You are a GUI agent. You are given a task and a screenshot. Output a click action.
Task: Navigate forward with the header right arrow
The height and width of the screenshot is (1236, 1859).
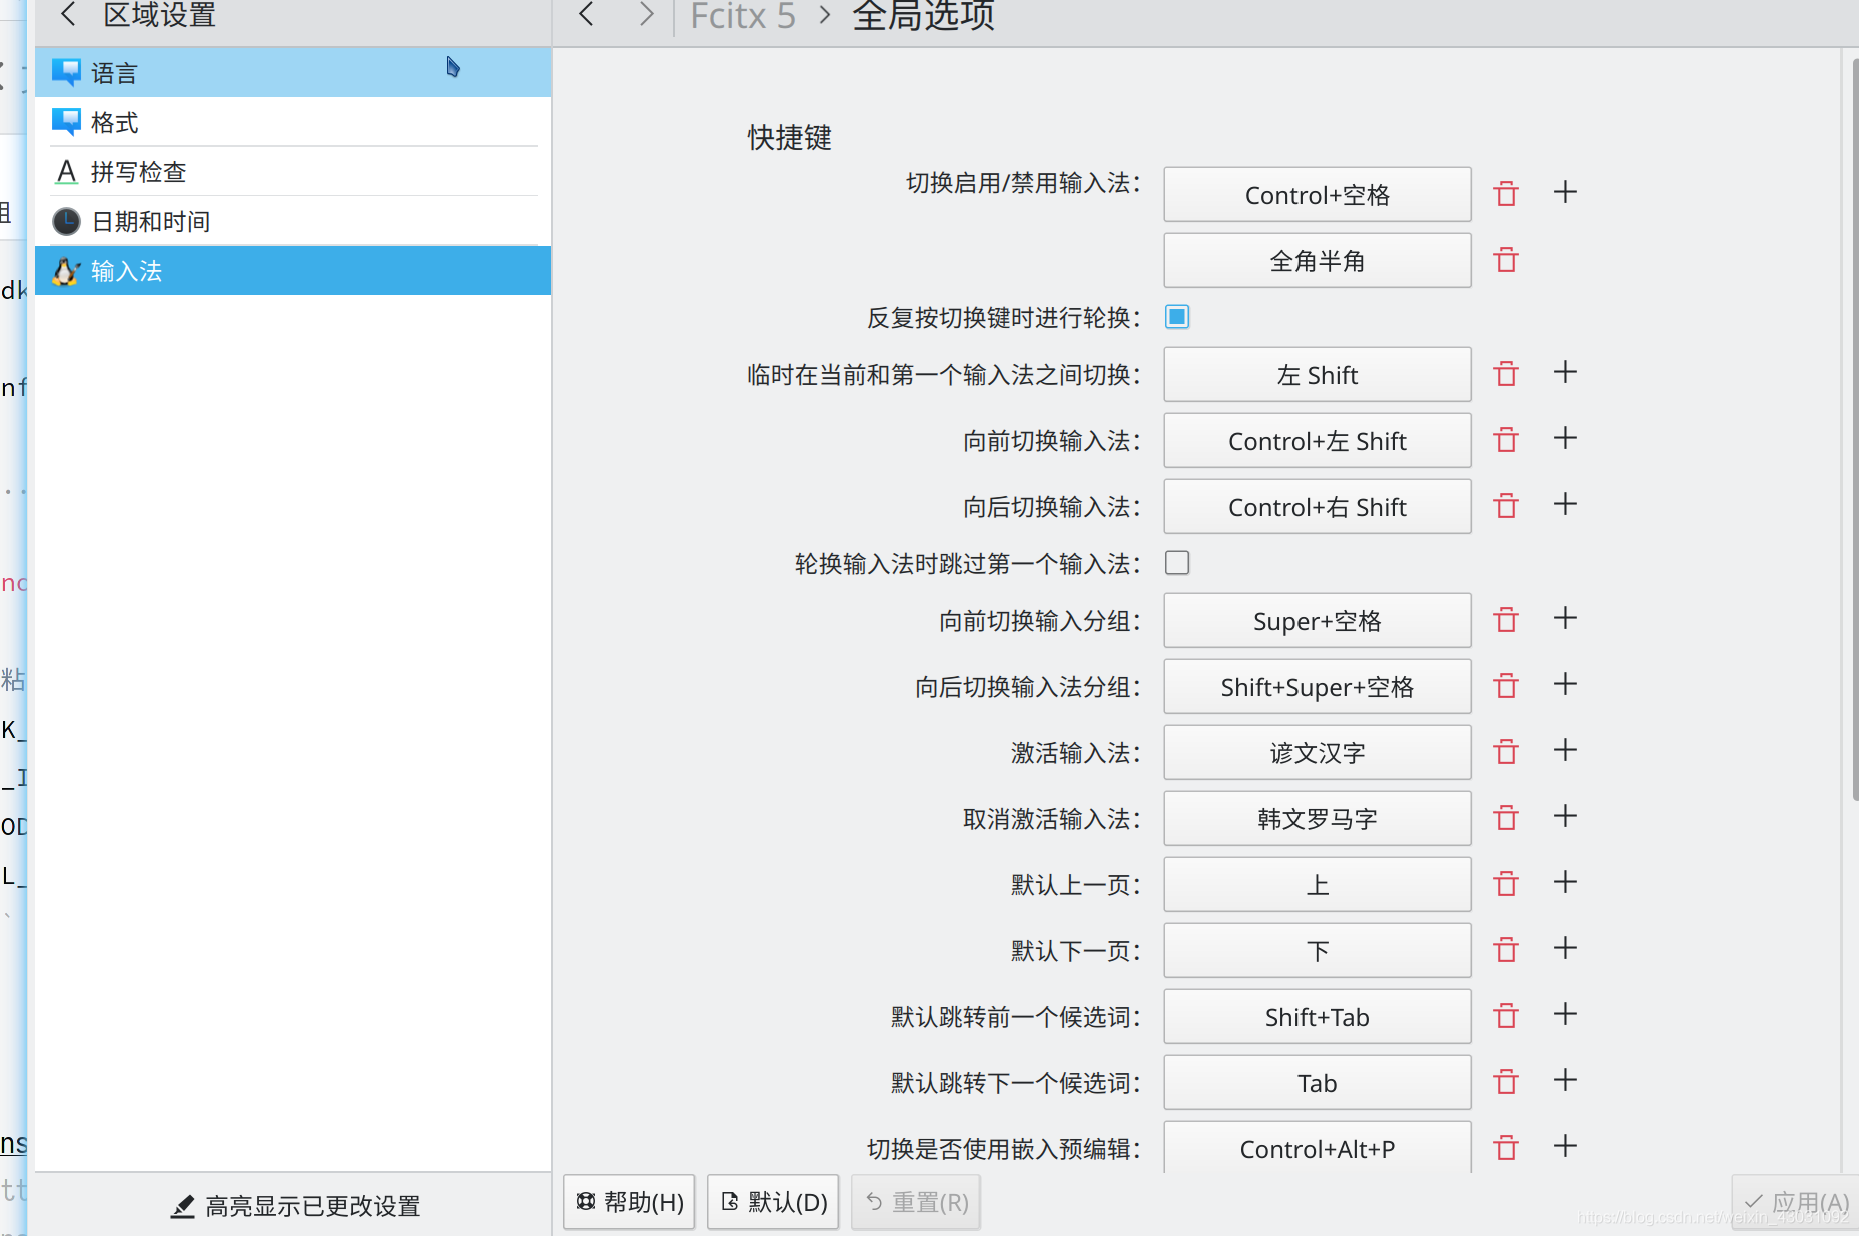coord(646,15)
